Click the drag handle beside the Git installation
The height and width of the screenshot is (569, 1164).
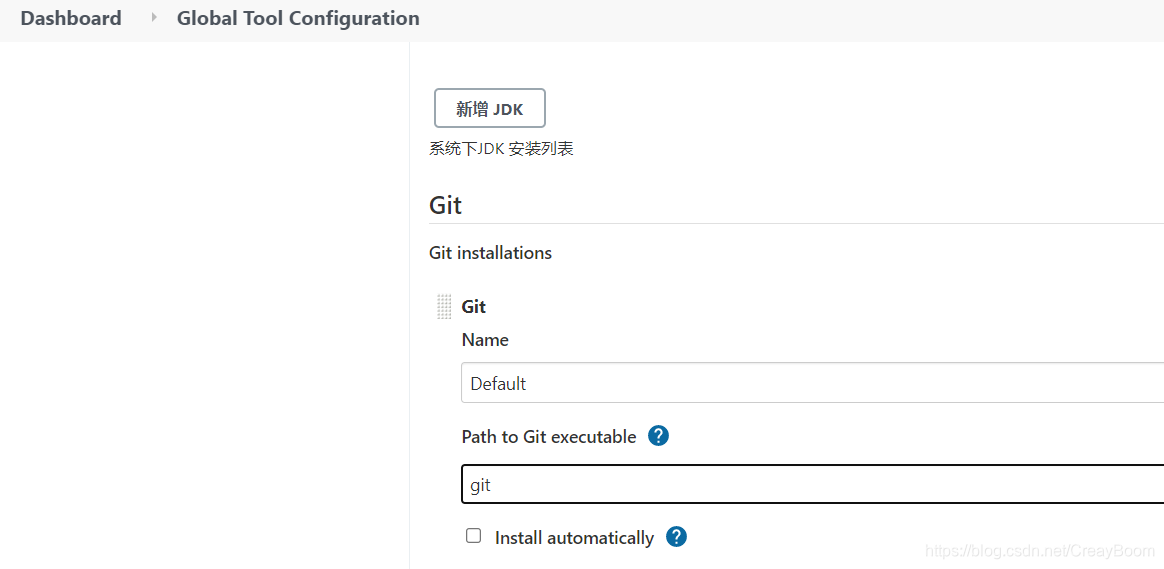click(444, 307)
